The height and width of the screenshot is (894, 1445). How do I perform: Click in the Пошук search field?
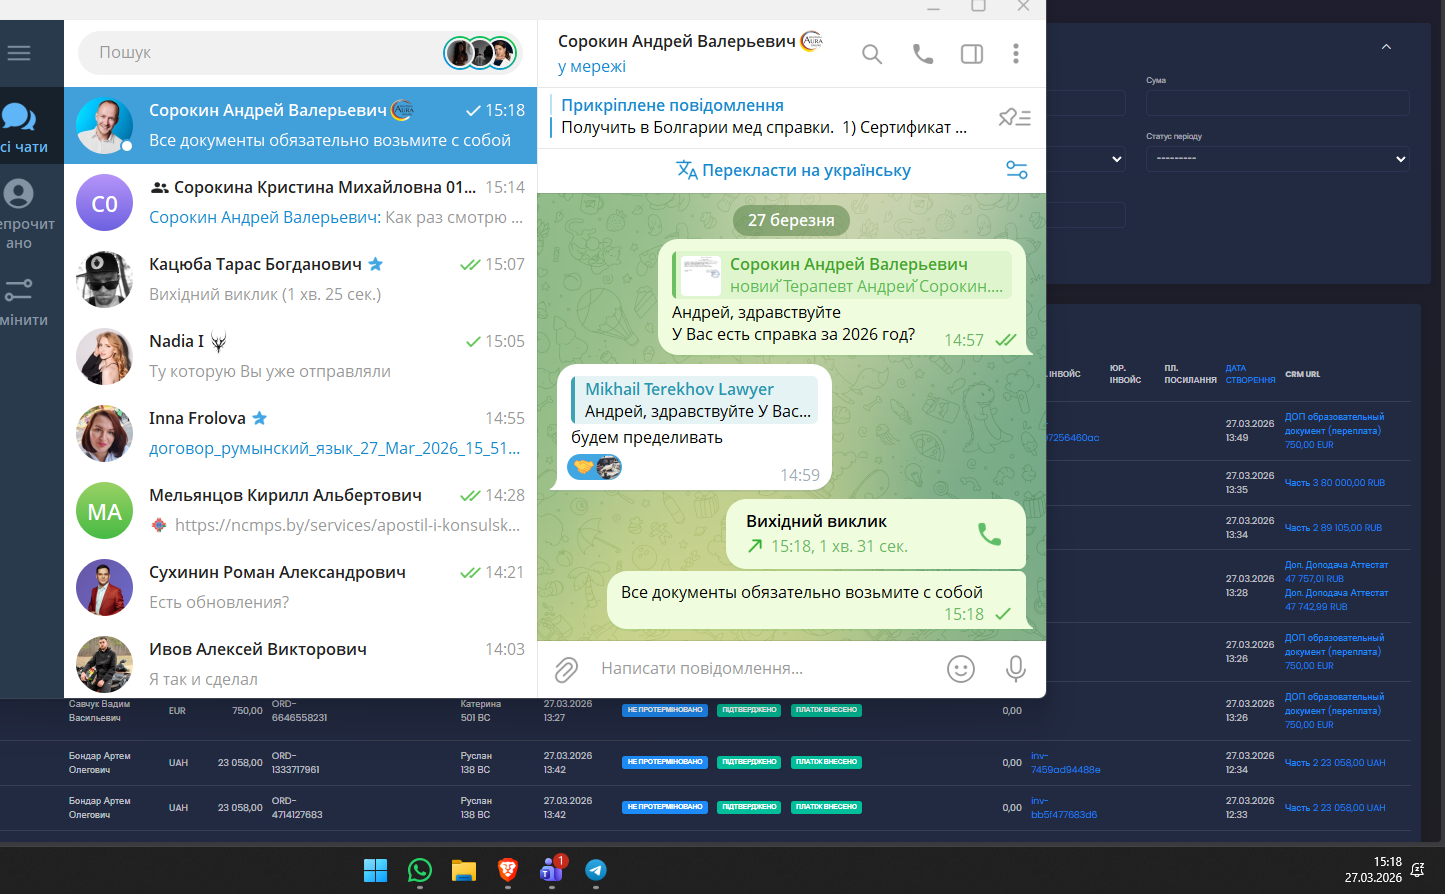coord(265,53)
